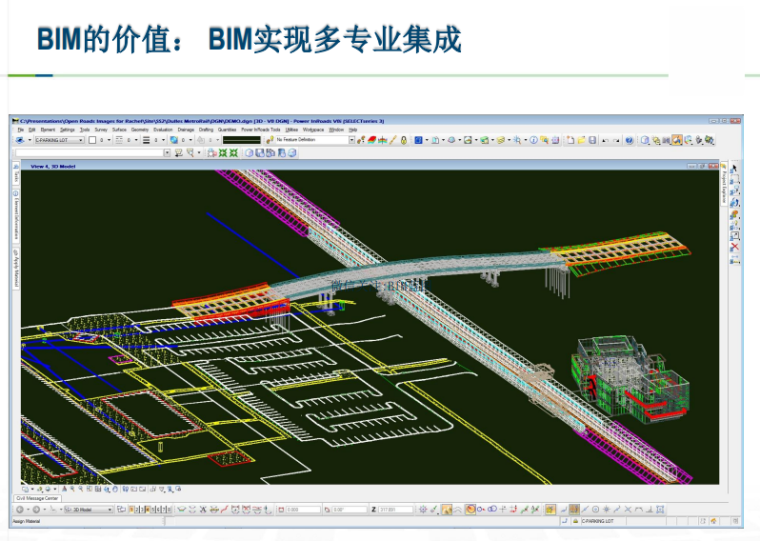Click the New file icon
Viewport: 760px width, 541px height.
pyautogui.click(x=569, y=141)
